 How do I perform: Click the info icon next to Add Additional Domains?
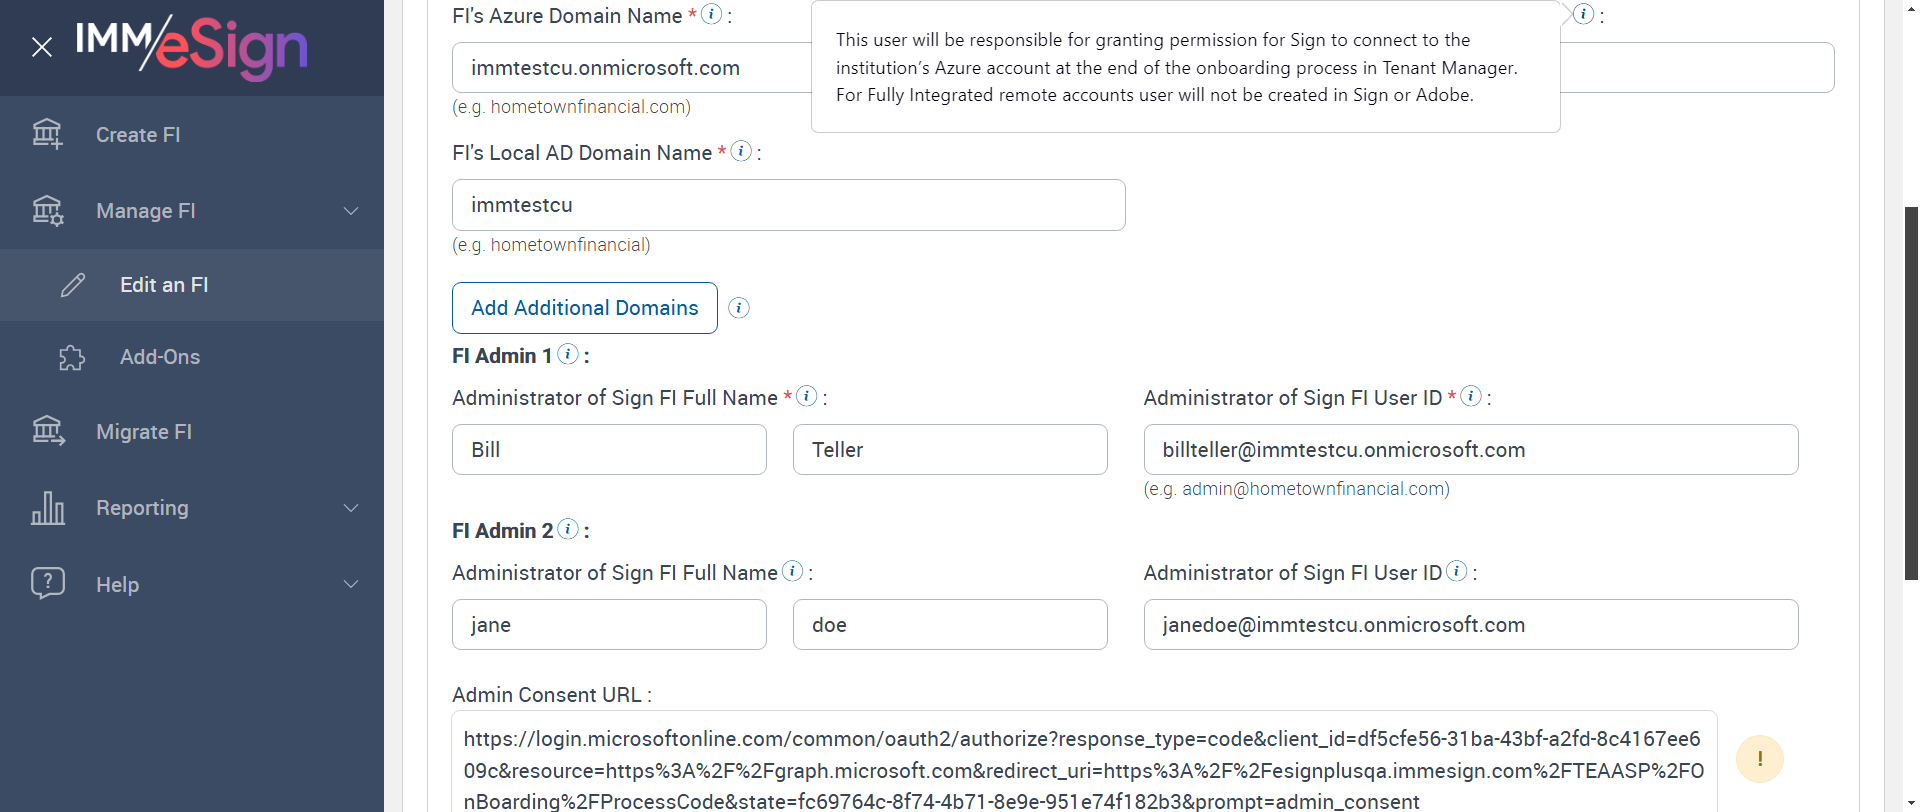coord(739,308)
